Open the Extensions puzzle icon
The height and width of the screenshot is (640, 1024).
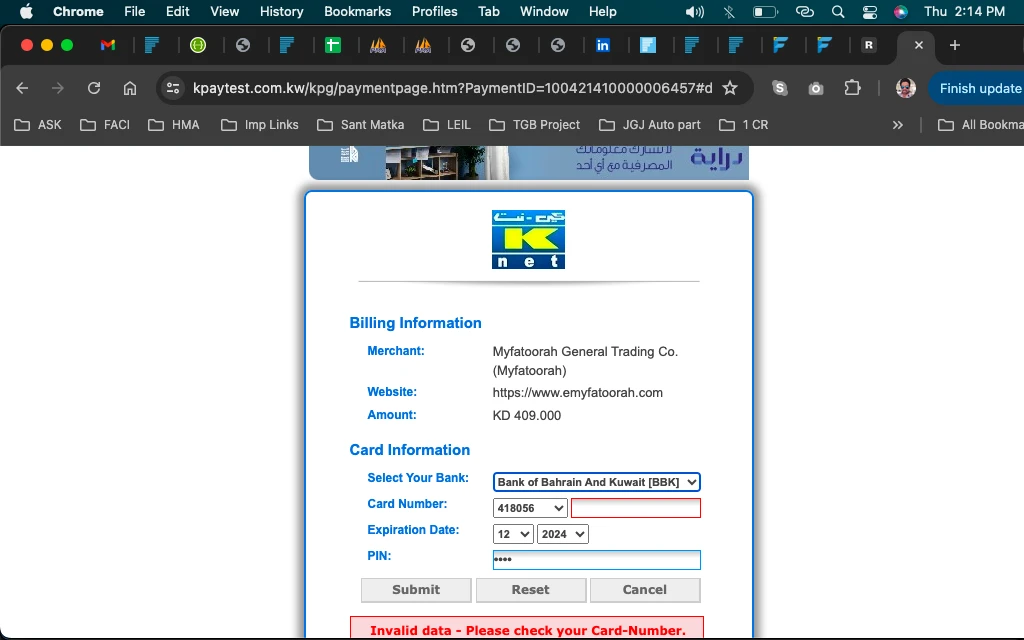click(852, 88)
